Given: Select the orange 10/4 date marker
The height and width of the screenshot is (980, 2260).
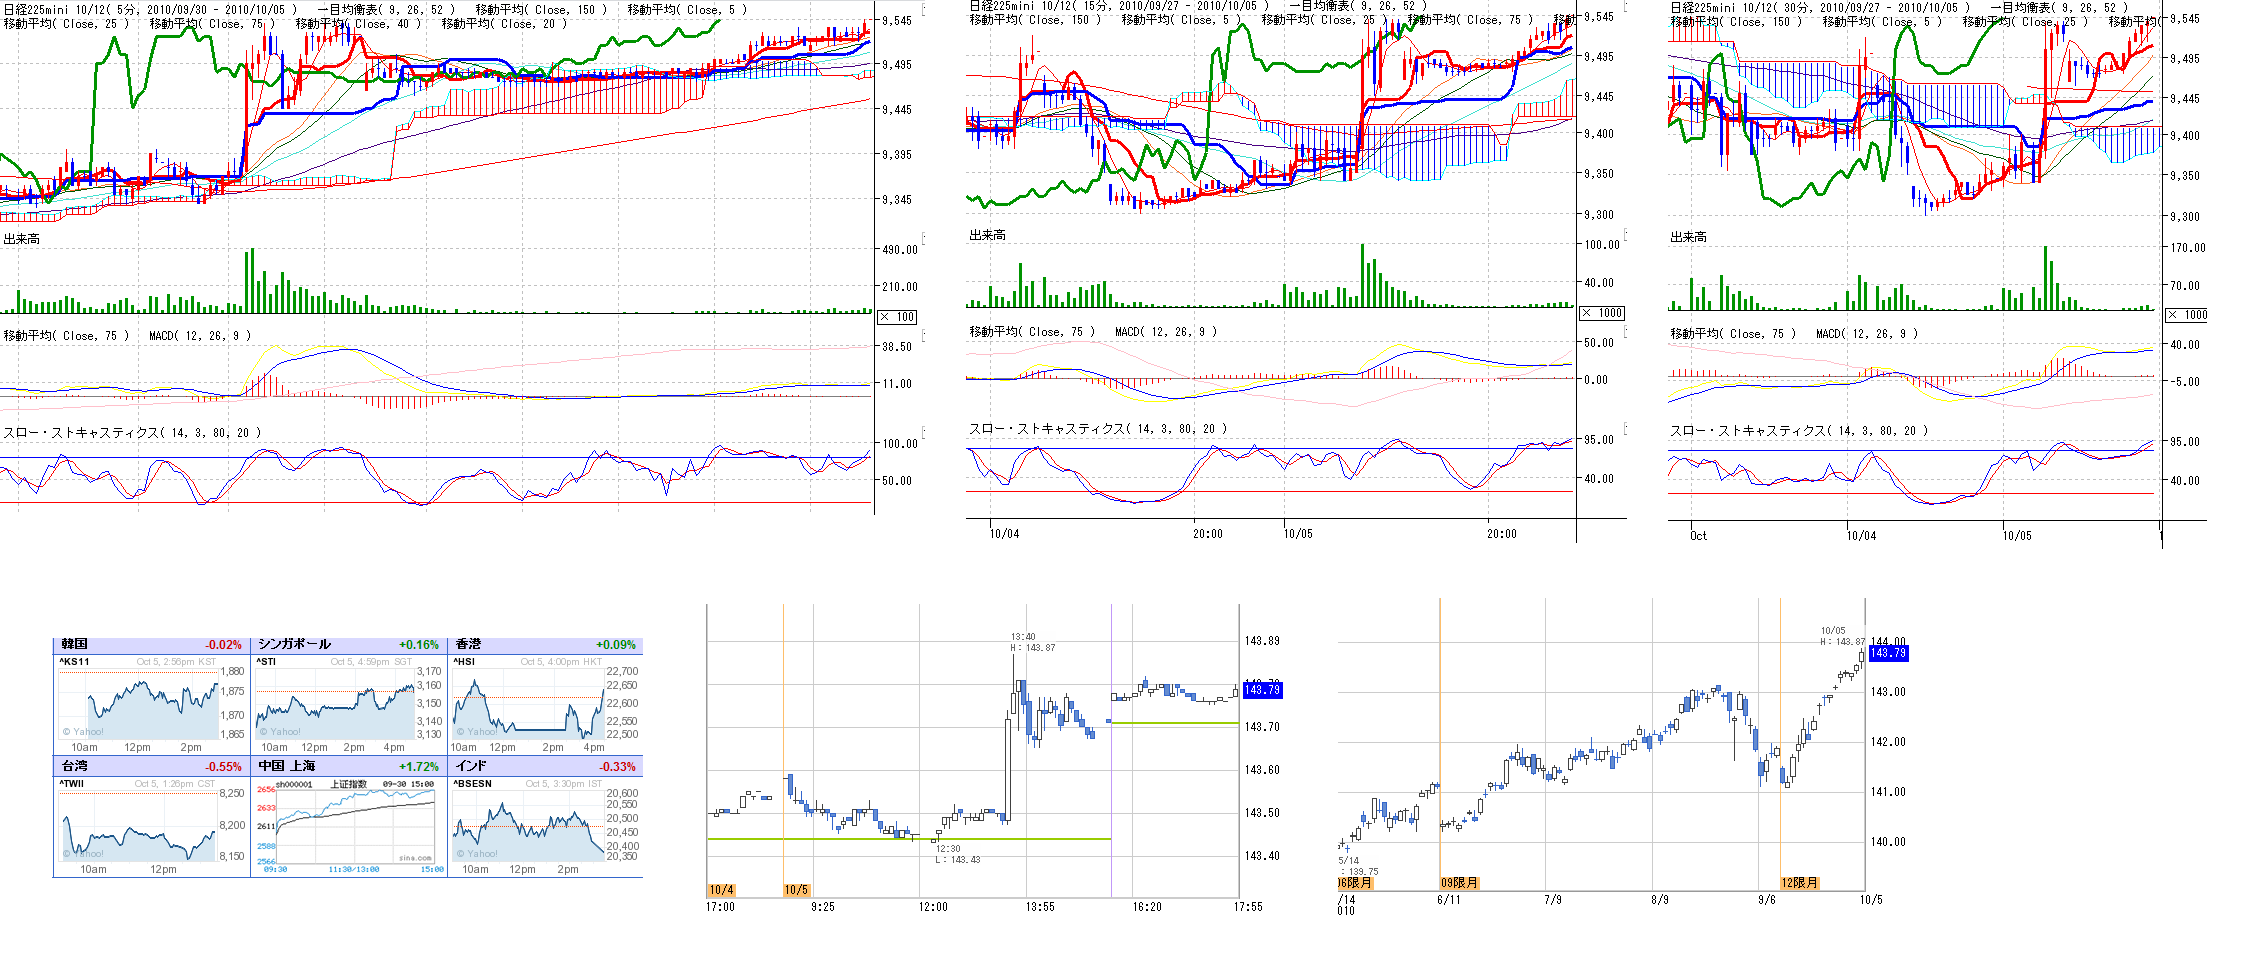Looking at the screenshot, I should click(721, 890).
